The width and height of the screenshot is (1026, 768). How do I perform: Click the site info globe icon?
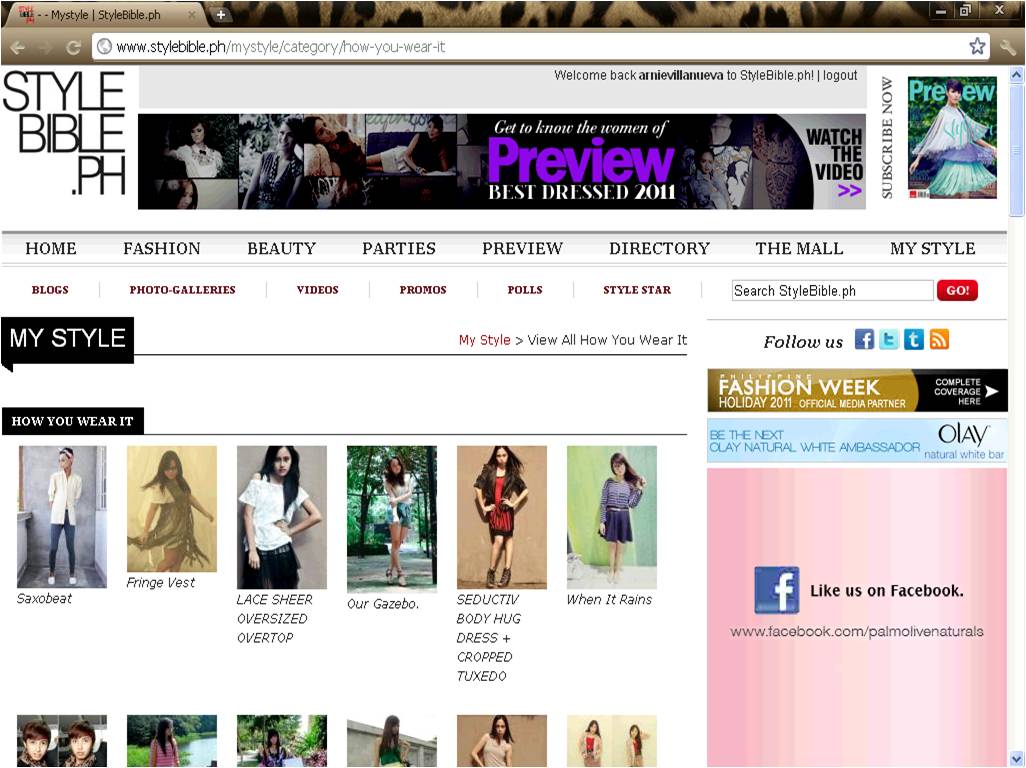(x=104, y=46)
